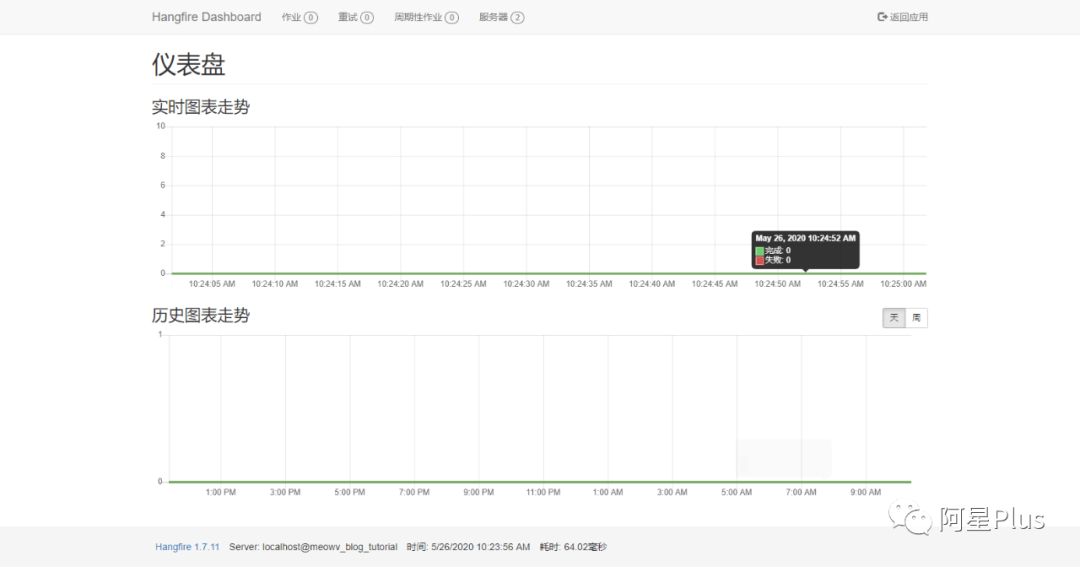Screen dimensions: 1080x567
Task: Open the Hangfire 1.7.11 version link
Action: tap(187, 547)
